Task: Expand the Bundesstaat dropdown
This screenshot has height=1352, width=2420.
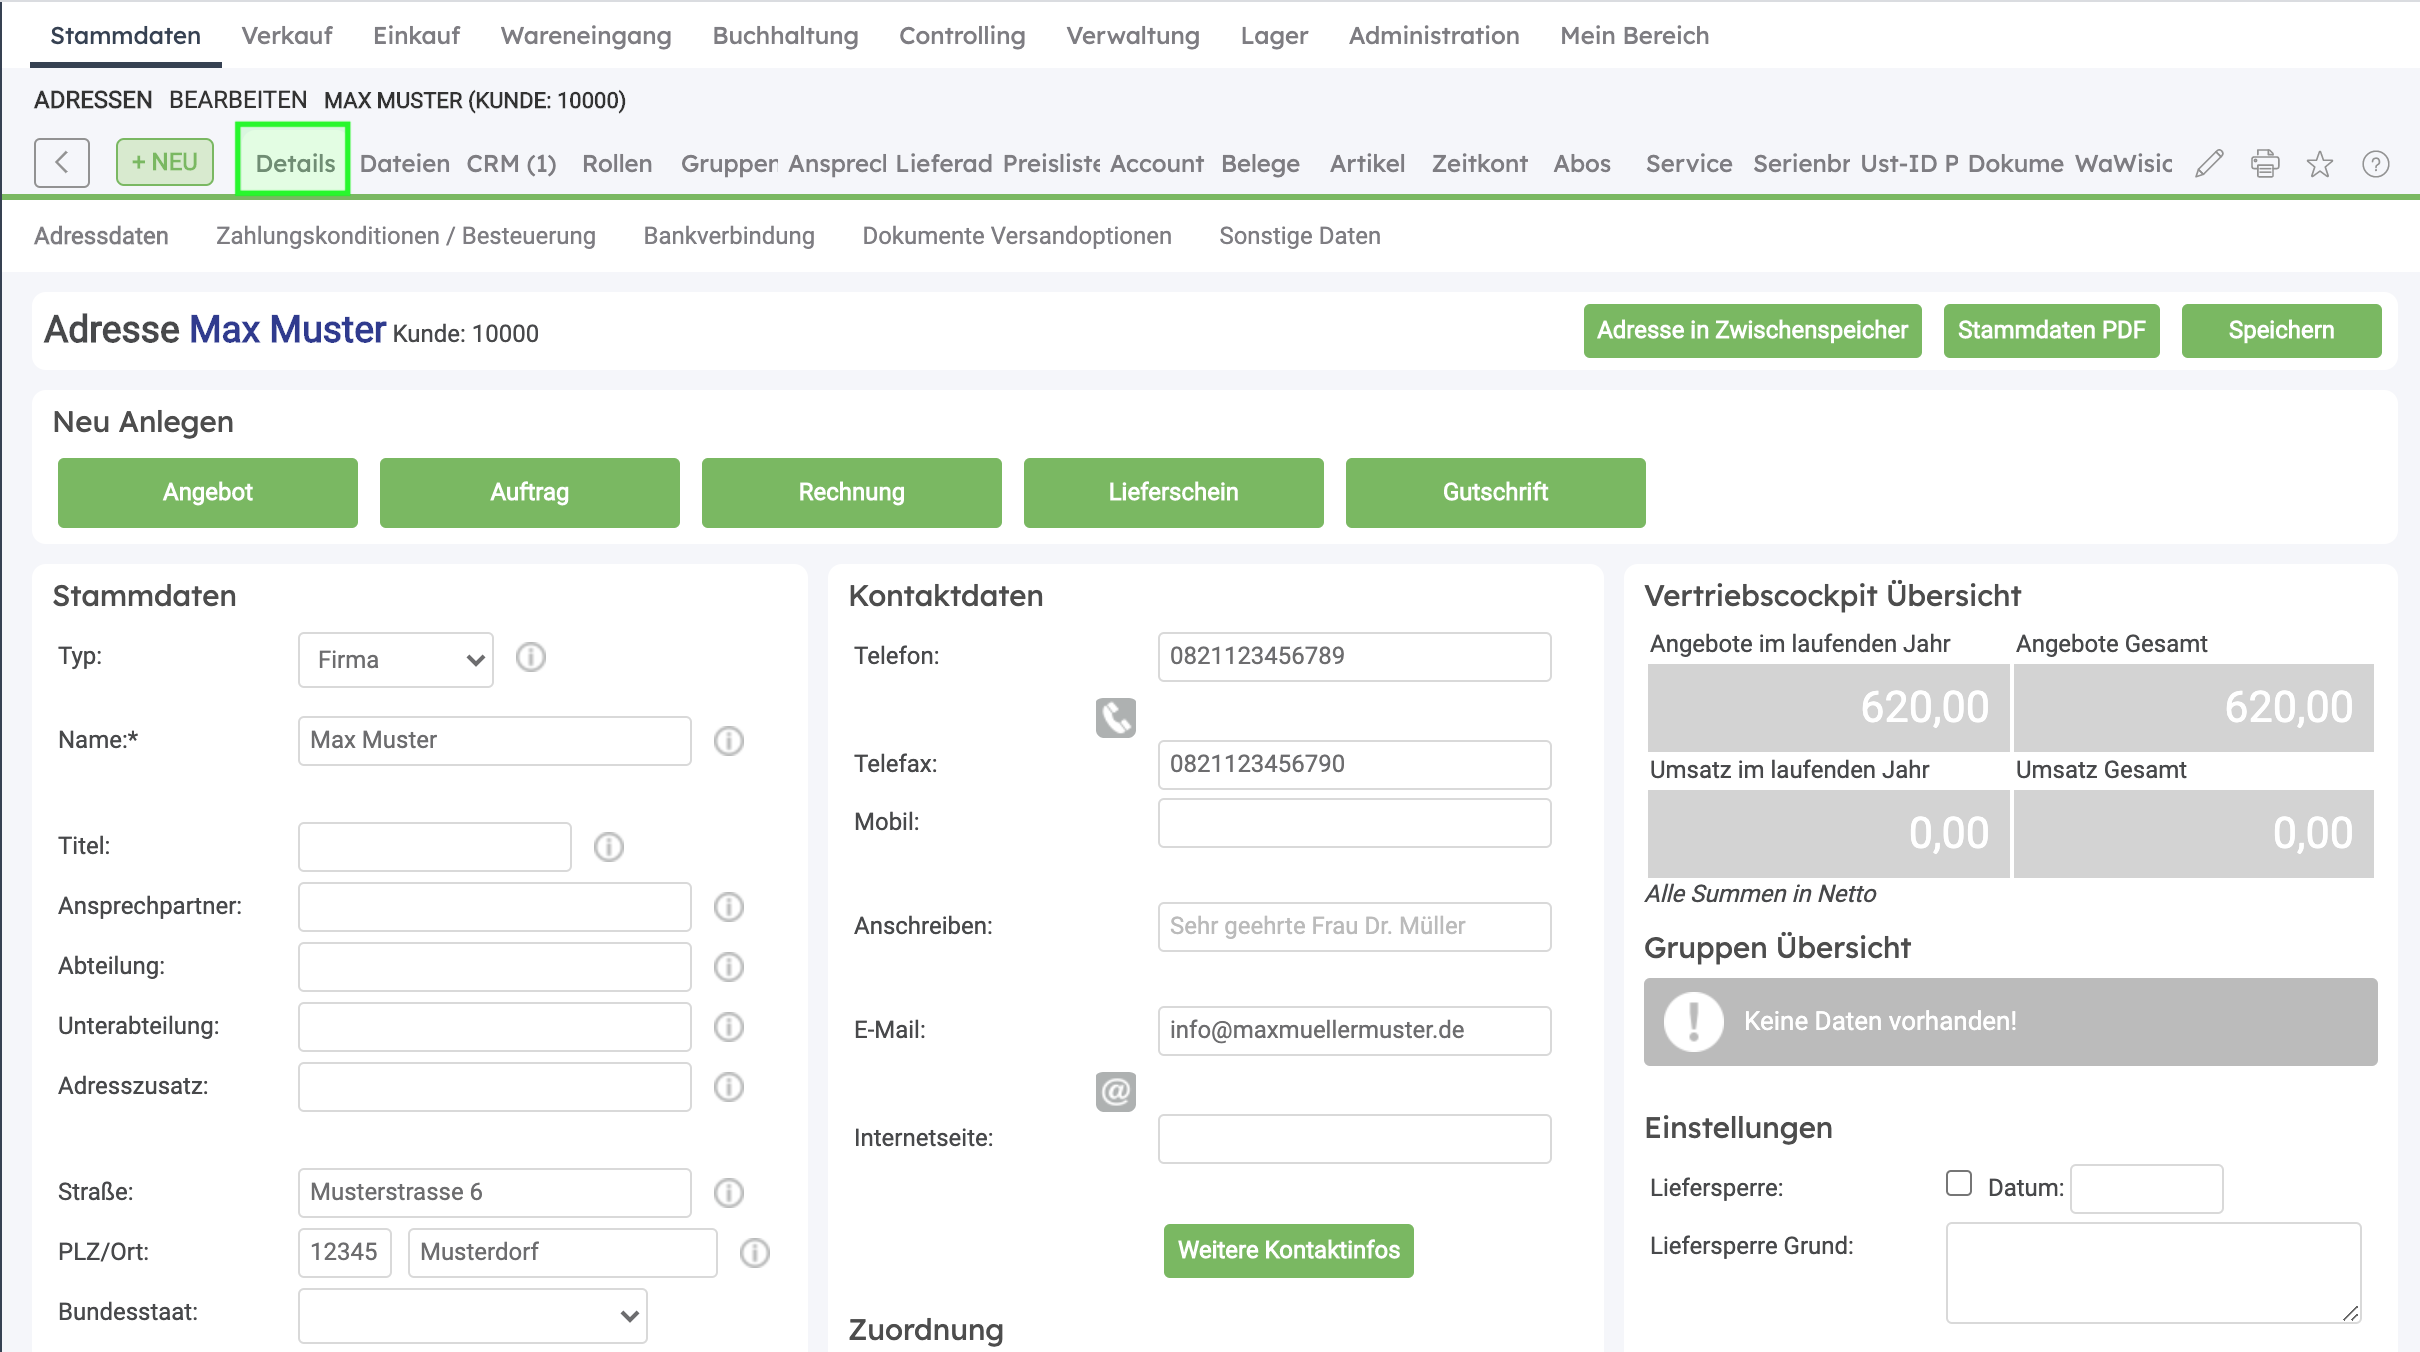Action: (x=472, y=1315)
